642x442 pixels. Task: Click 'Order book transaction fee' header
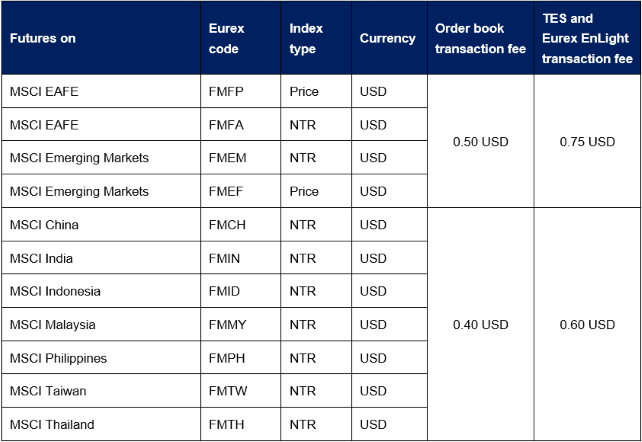[481, 39]
